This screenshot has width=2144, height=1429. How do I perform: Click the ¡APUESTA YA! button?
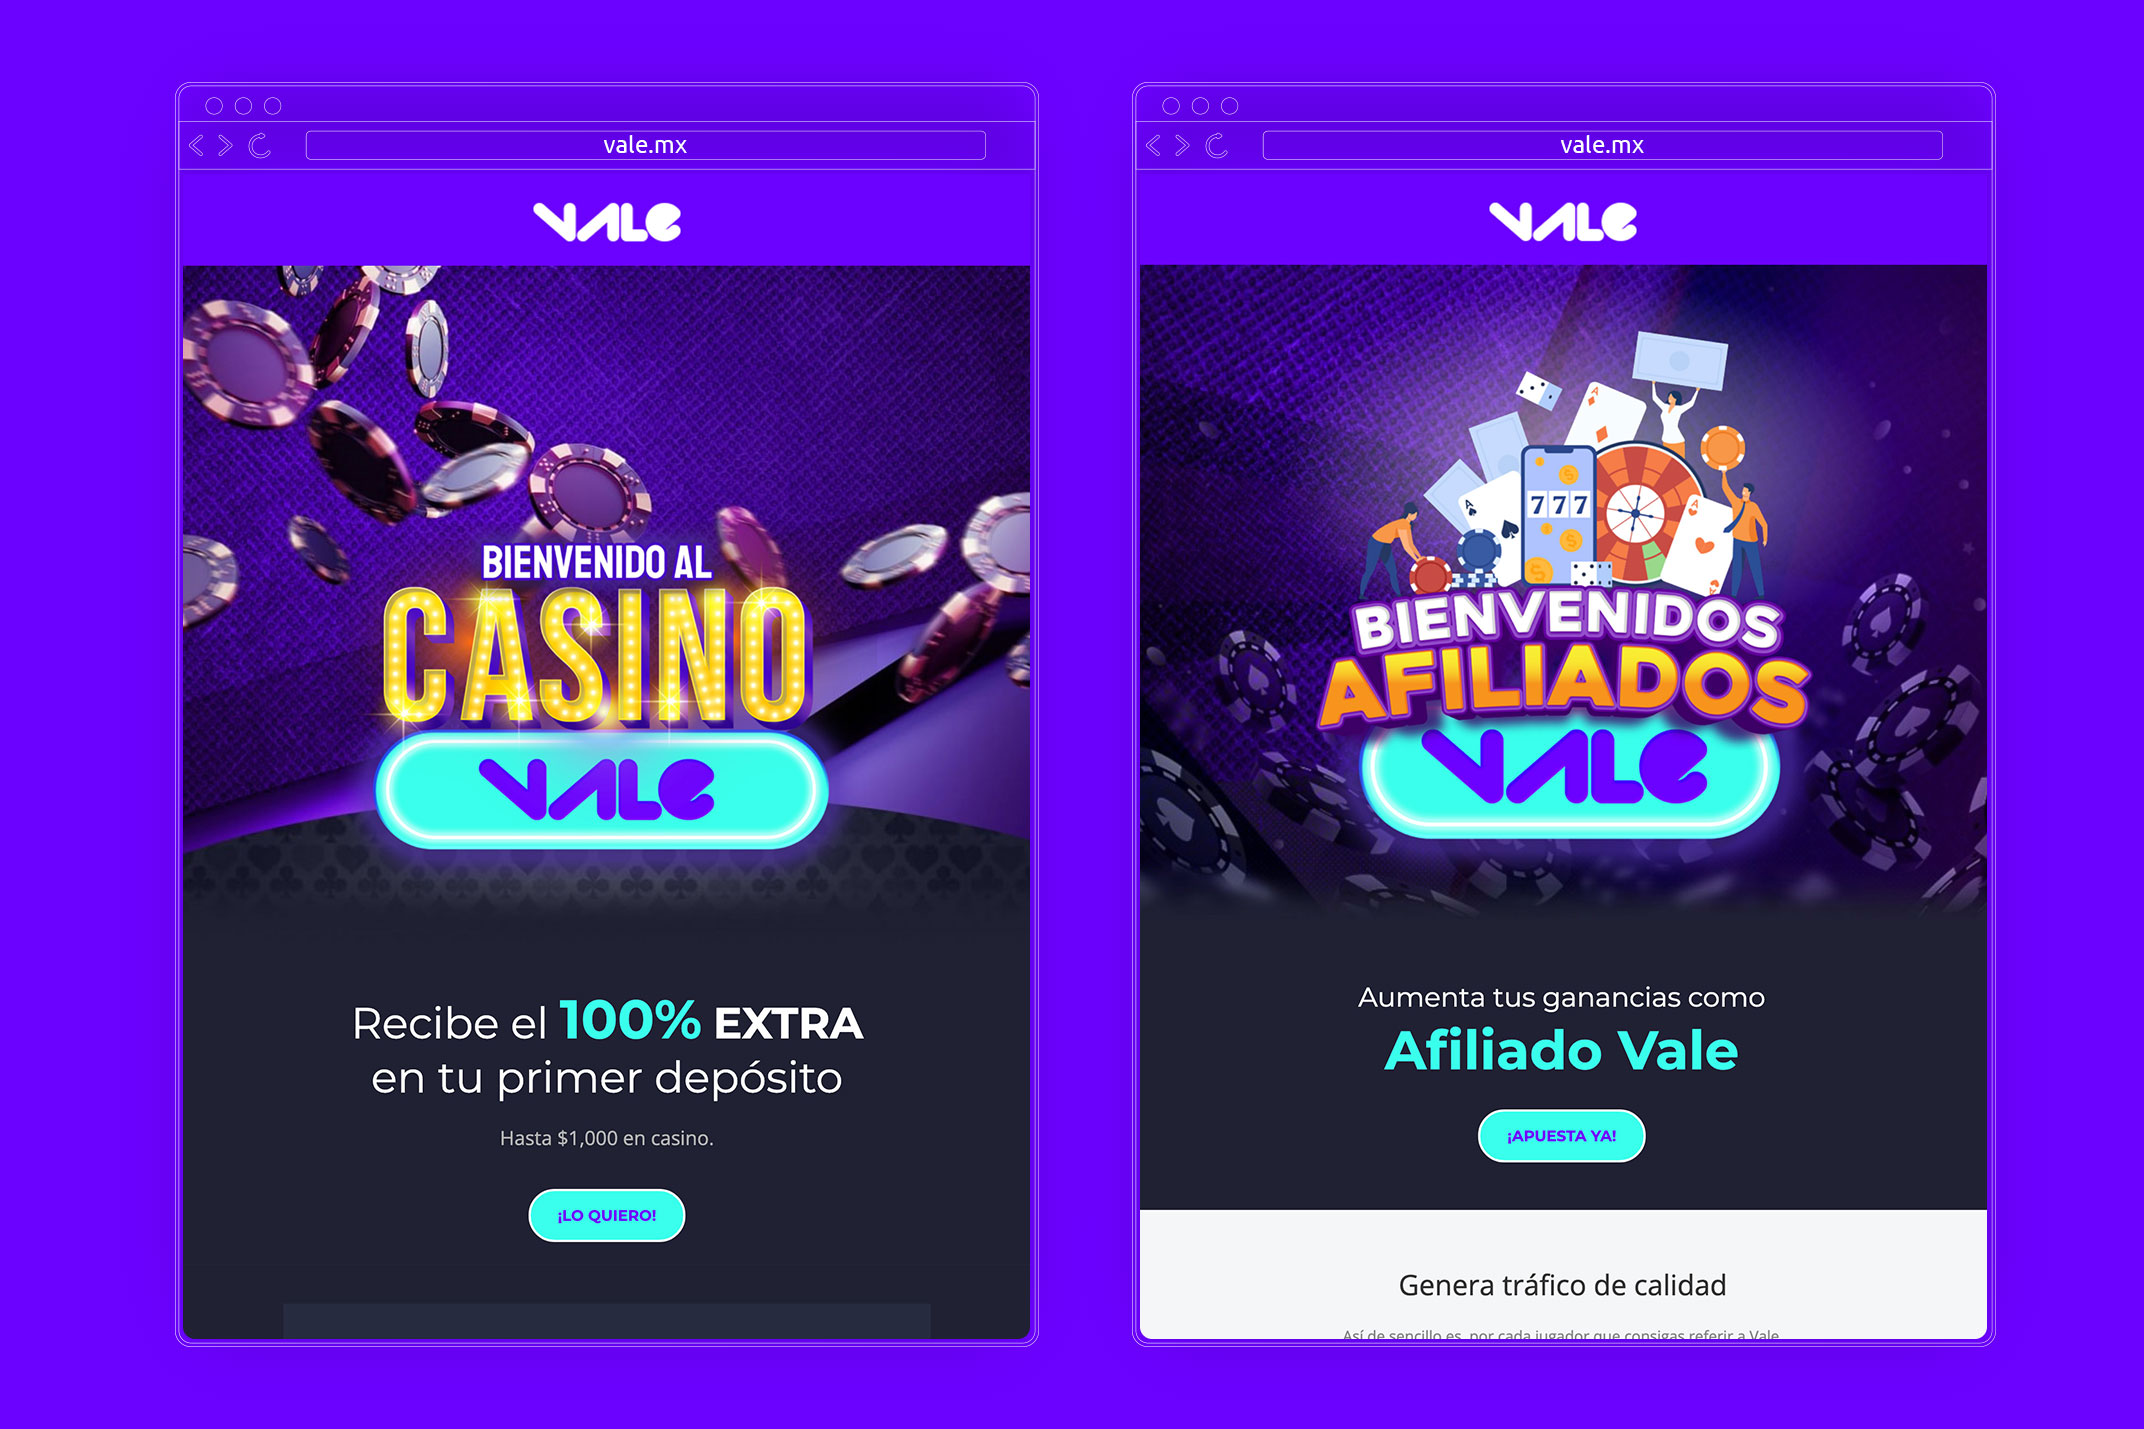coord(1562,1136)
